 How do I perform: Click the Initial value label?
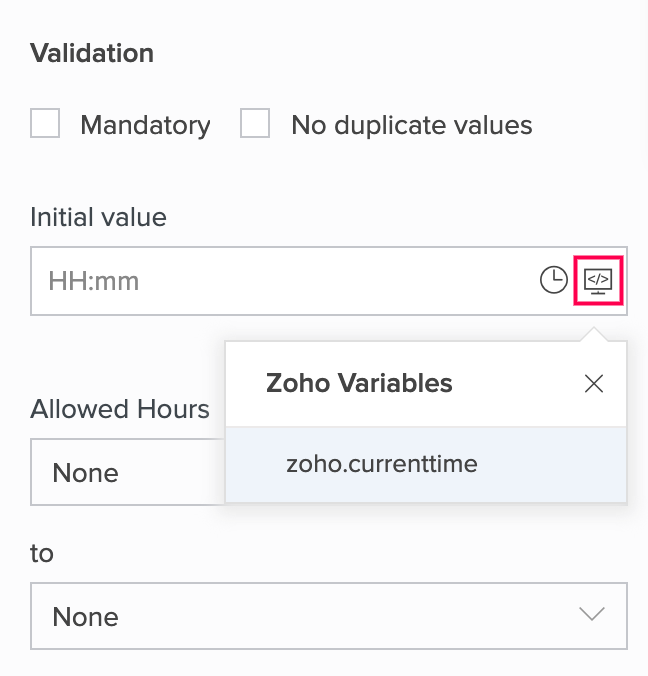[98, 217]
